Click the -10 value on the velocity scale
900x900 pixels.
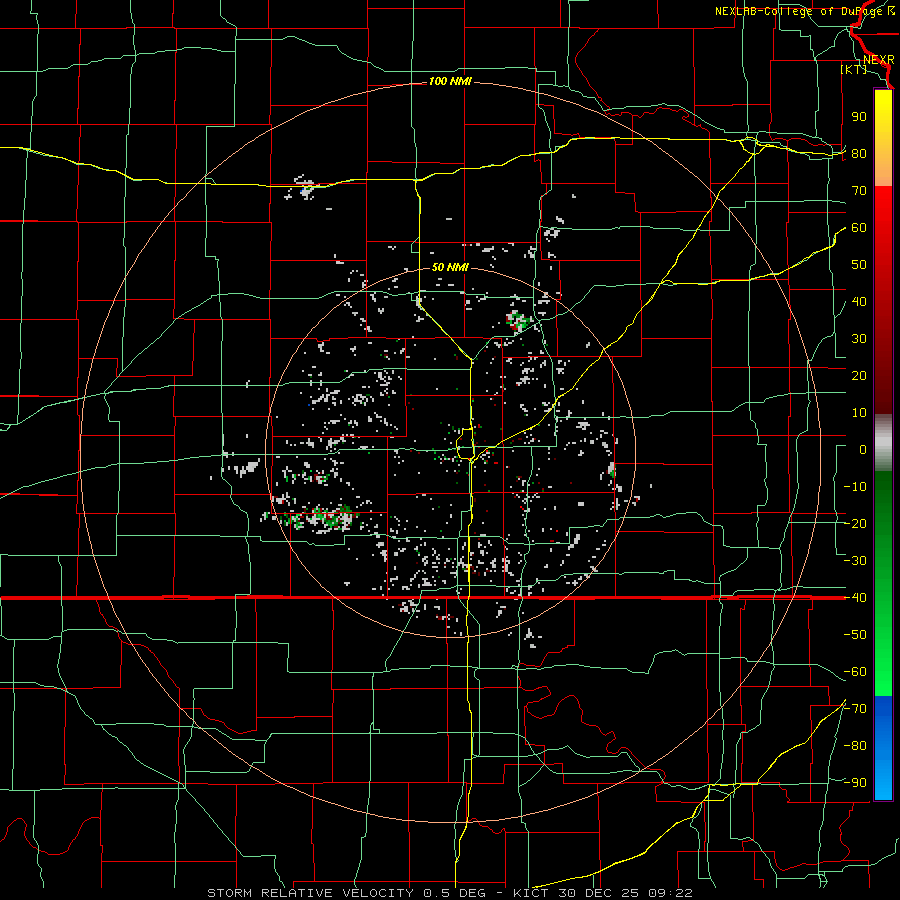tap(855, 487)
